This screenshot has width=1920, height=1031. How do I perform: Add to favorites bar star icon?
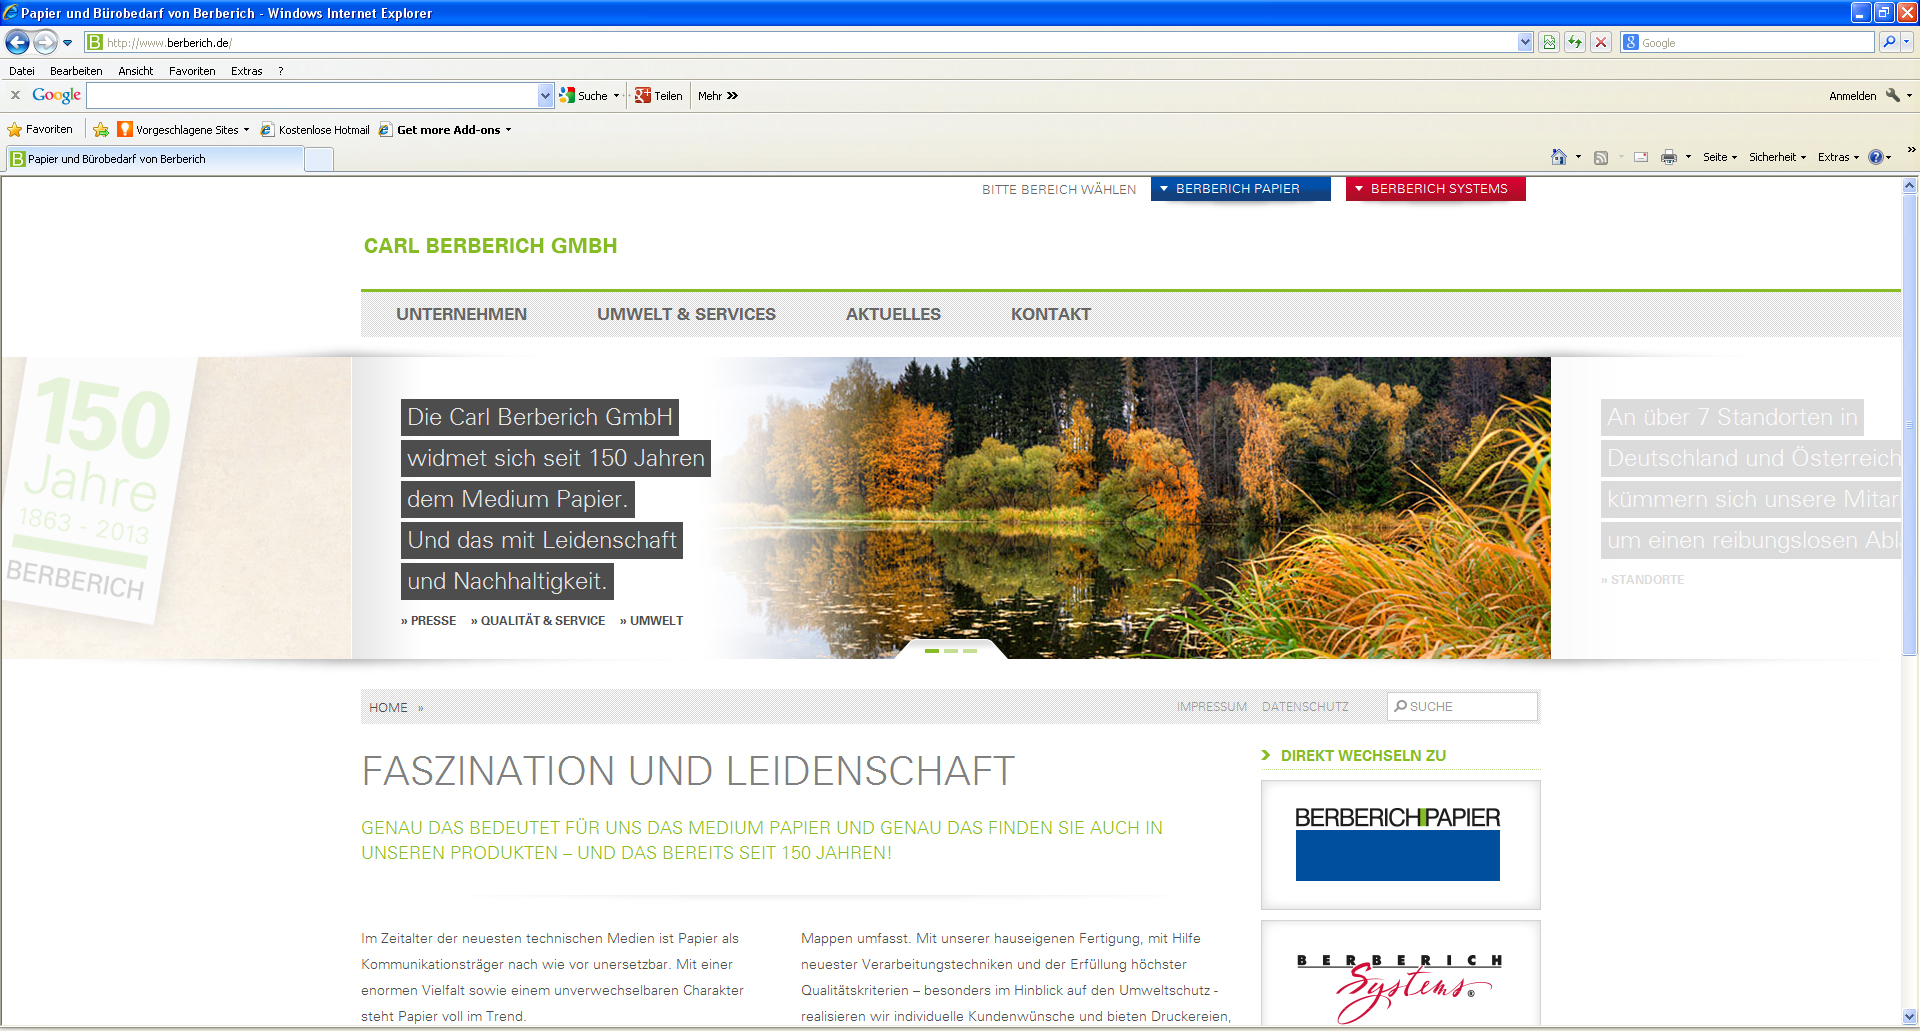click(x=101, y=129)
